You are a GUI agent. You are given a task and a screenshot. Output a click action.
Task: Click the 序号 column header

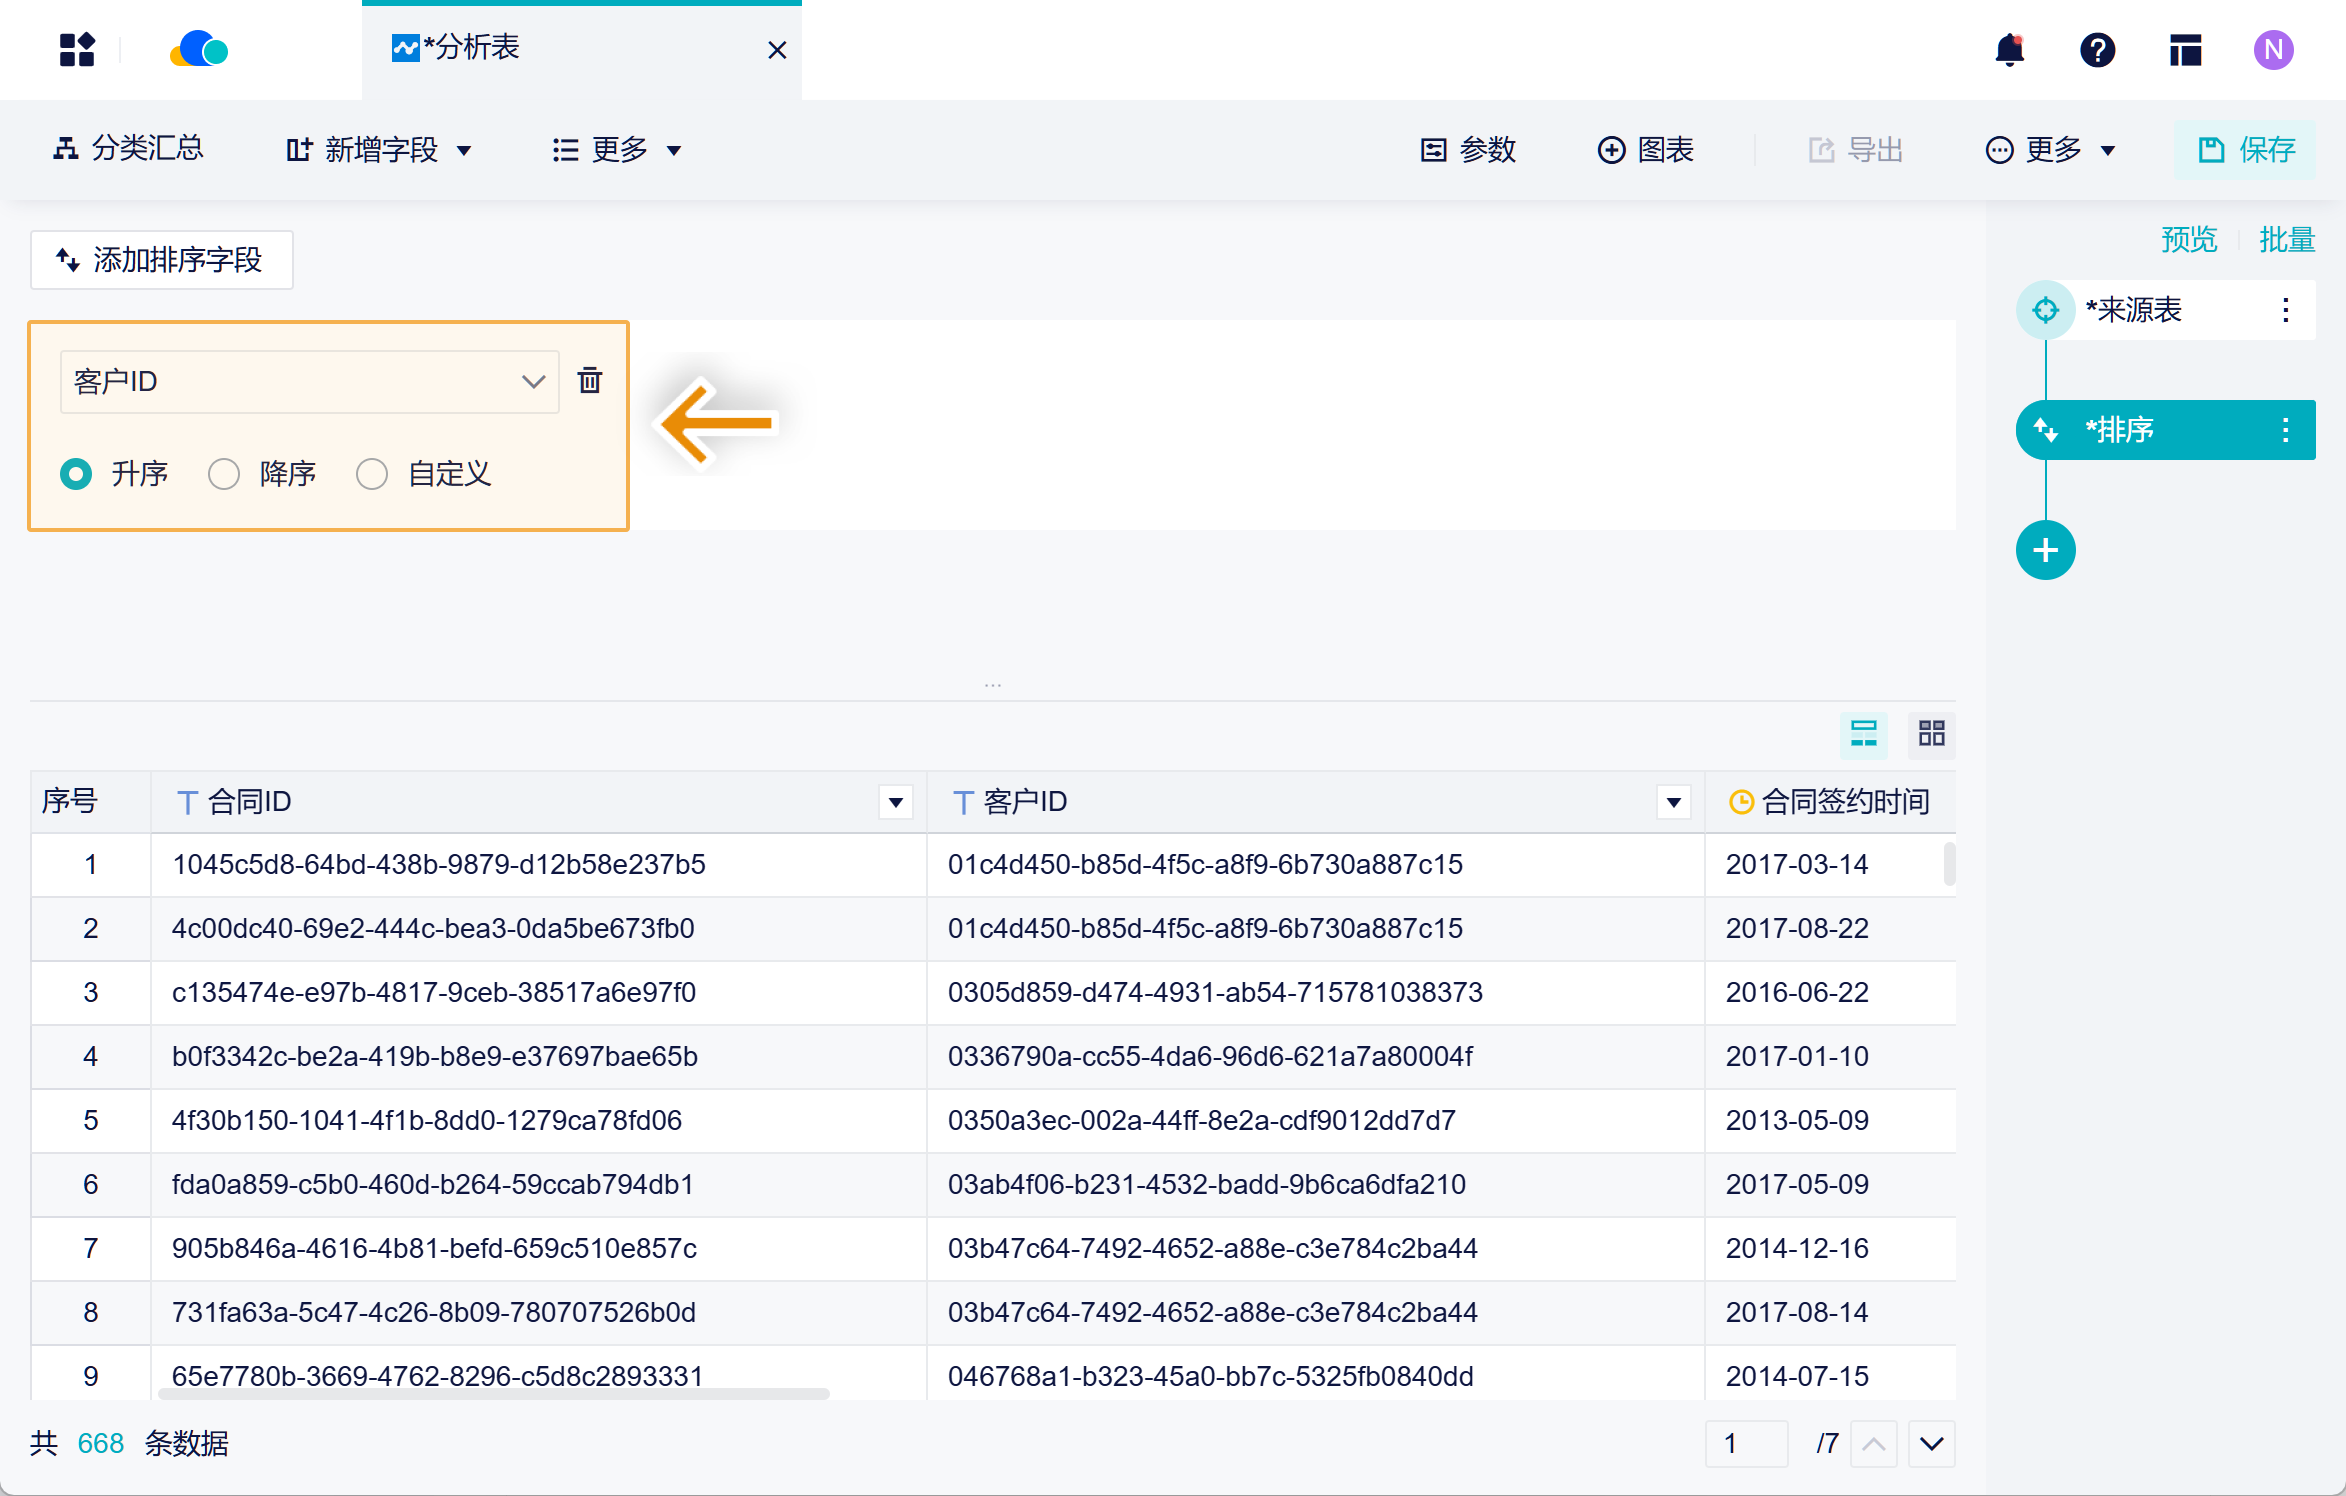click(90, 802)
